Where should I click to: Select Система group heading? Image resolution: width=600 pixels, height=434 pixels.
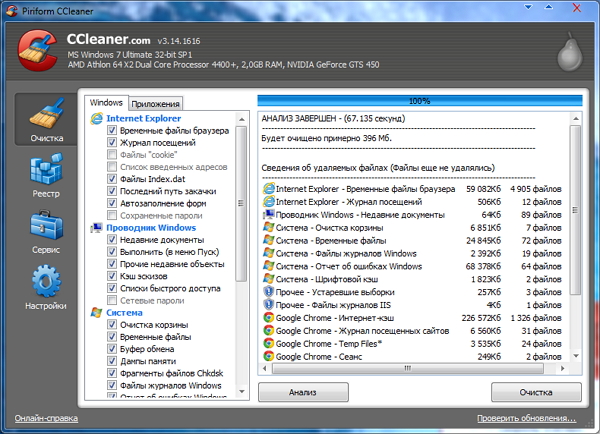coord(124,313)
